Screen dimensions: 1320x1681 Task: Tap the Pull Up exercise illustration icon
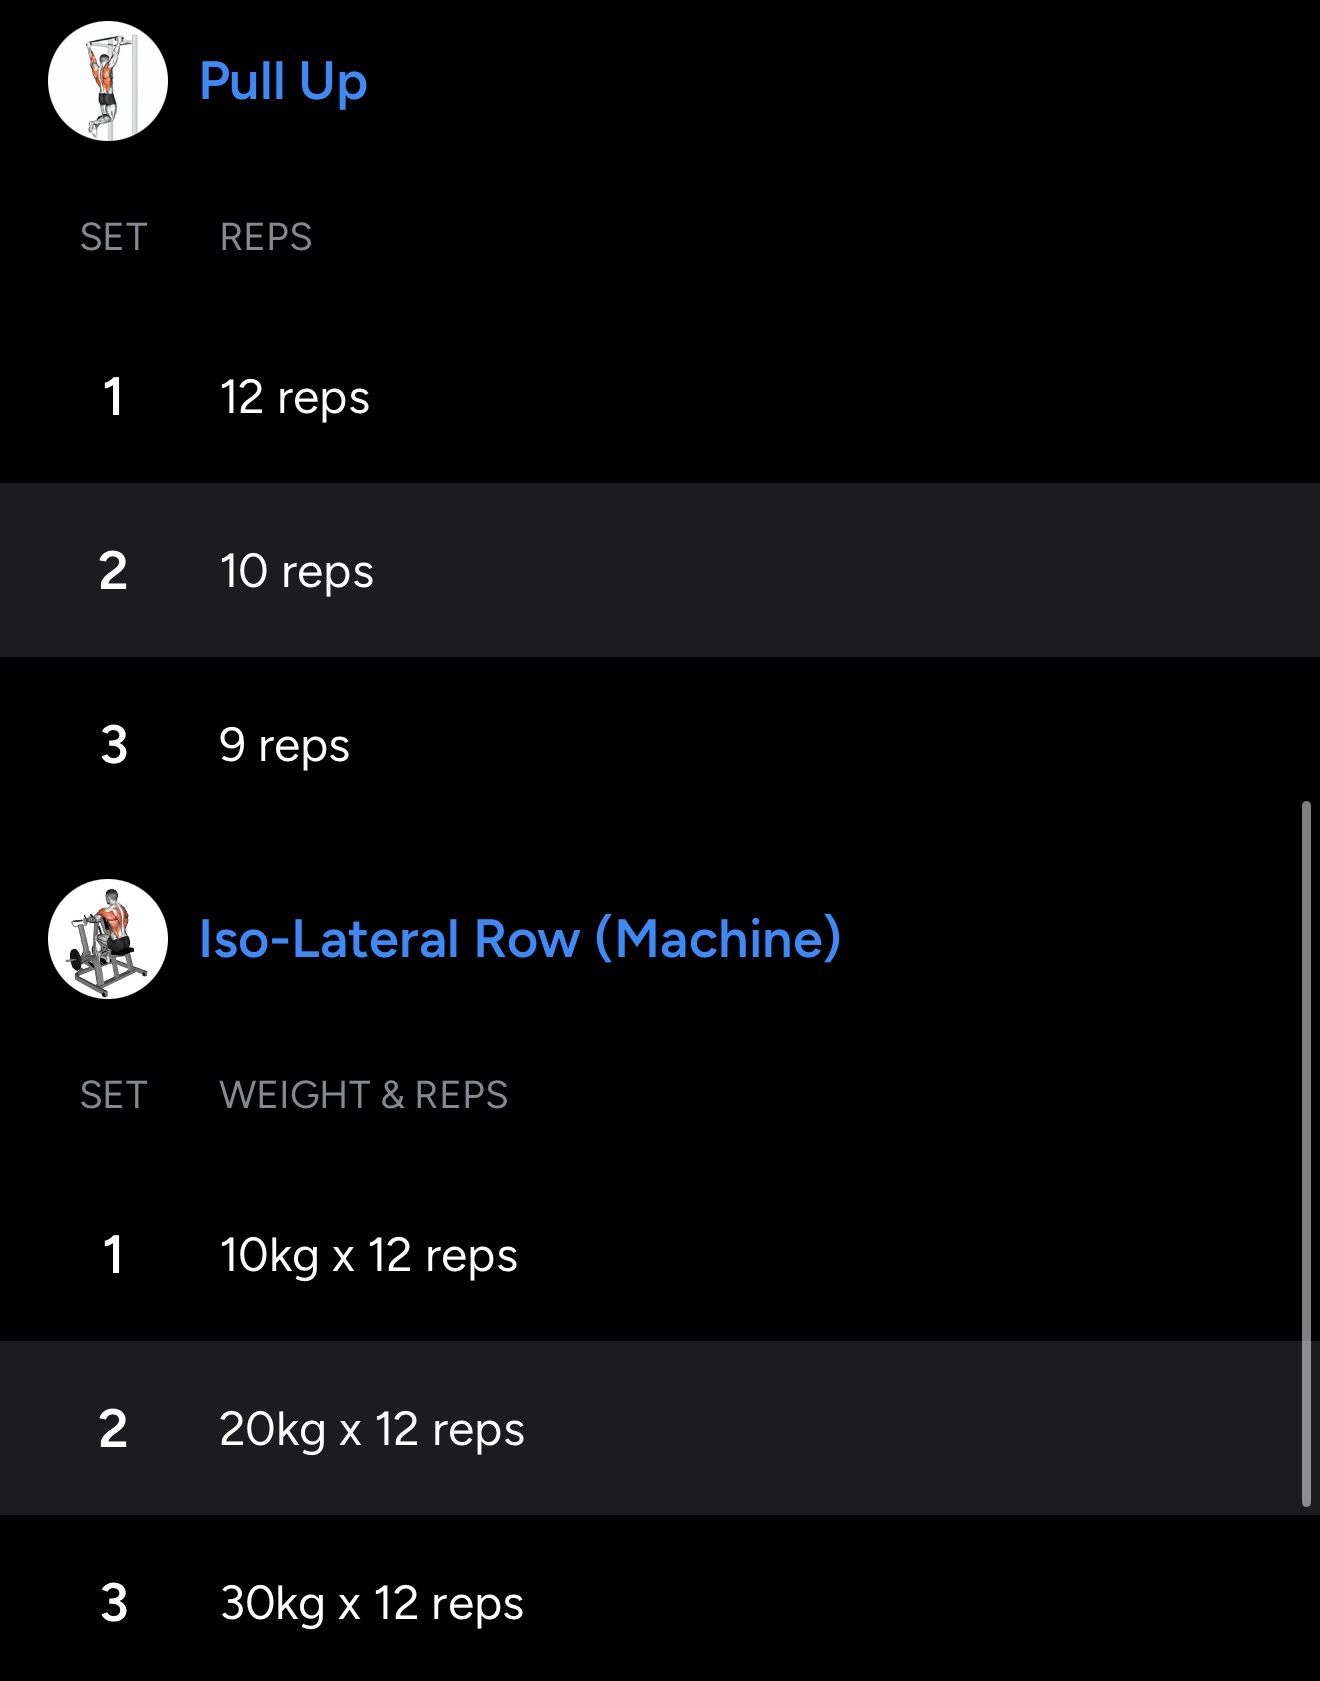click(x=108, y=81)
